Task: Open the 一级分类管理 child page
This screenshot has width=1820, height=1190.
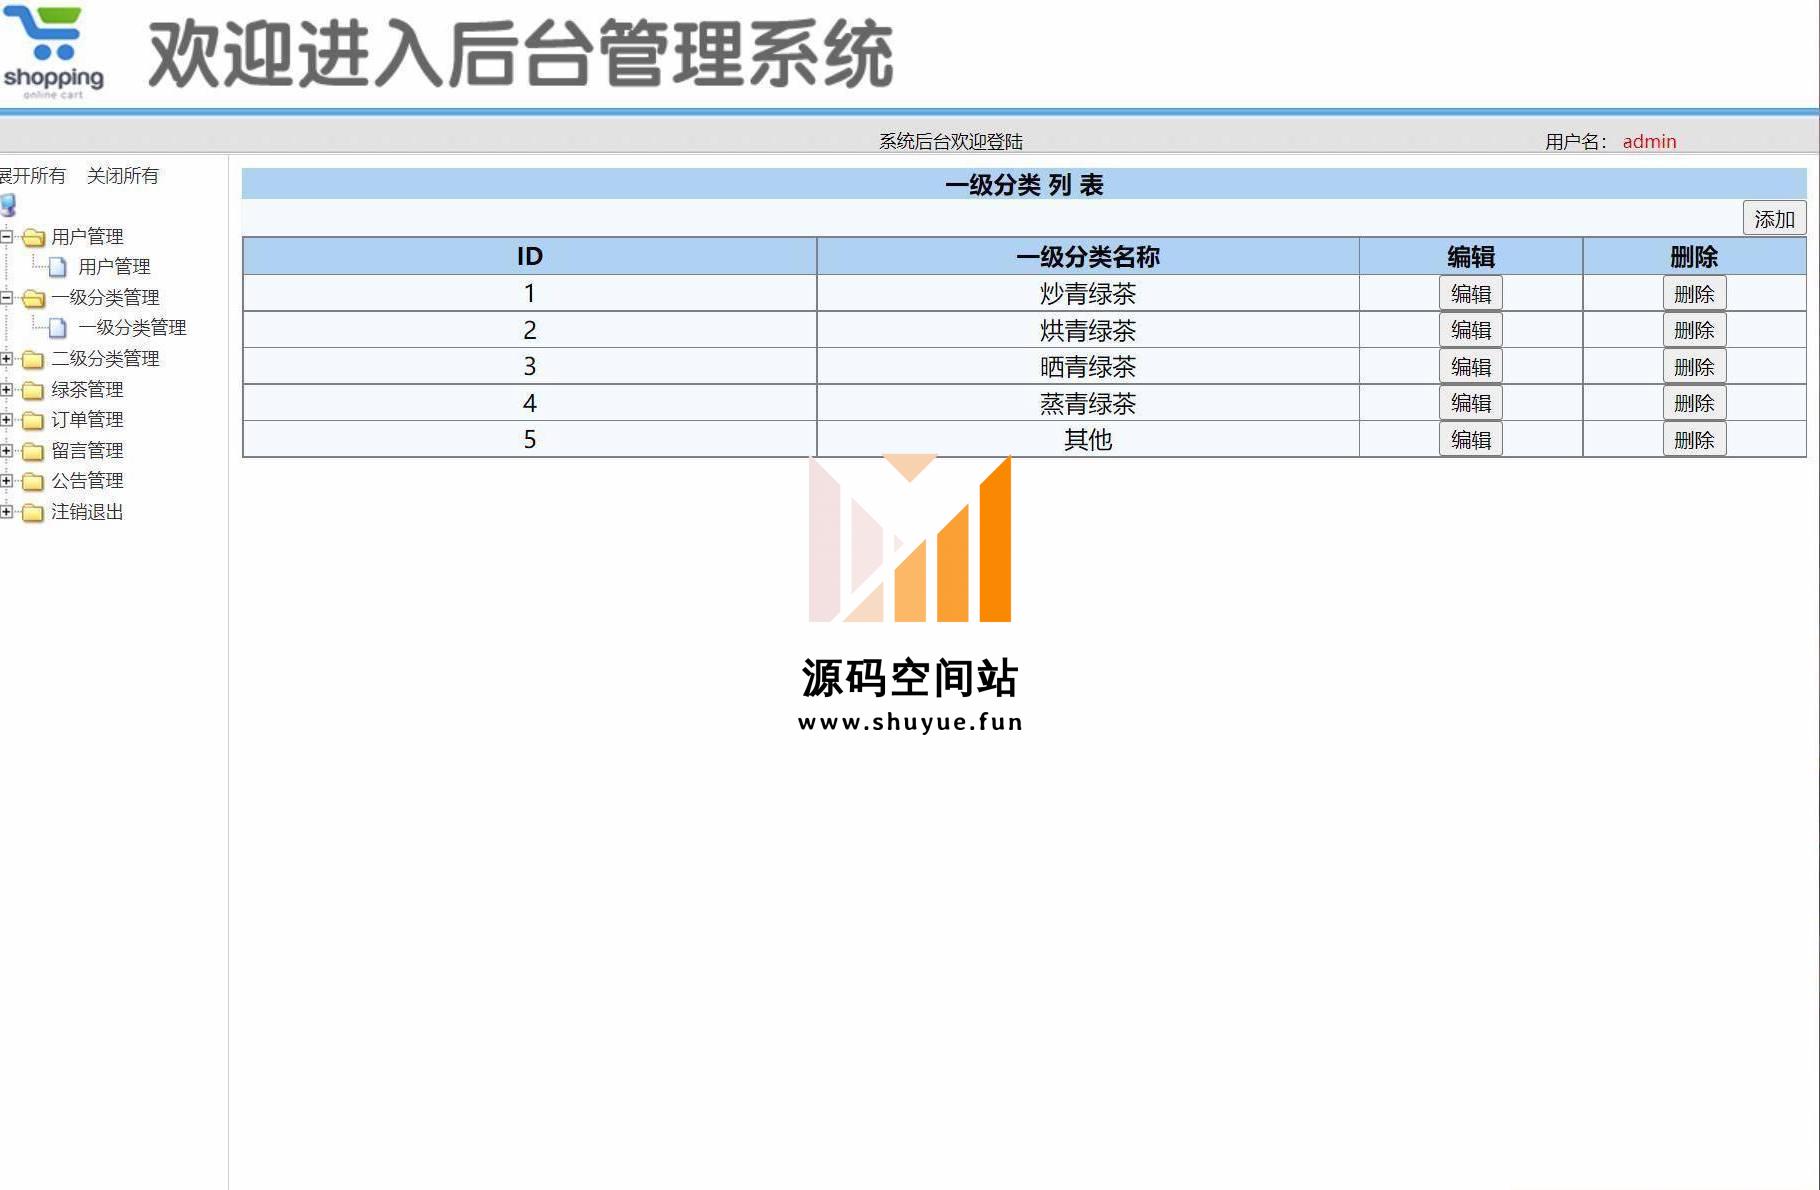Action: [x=132, y=328]
